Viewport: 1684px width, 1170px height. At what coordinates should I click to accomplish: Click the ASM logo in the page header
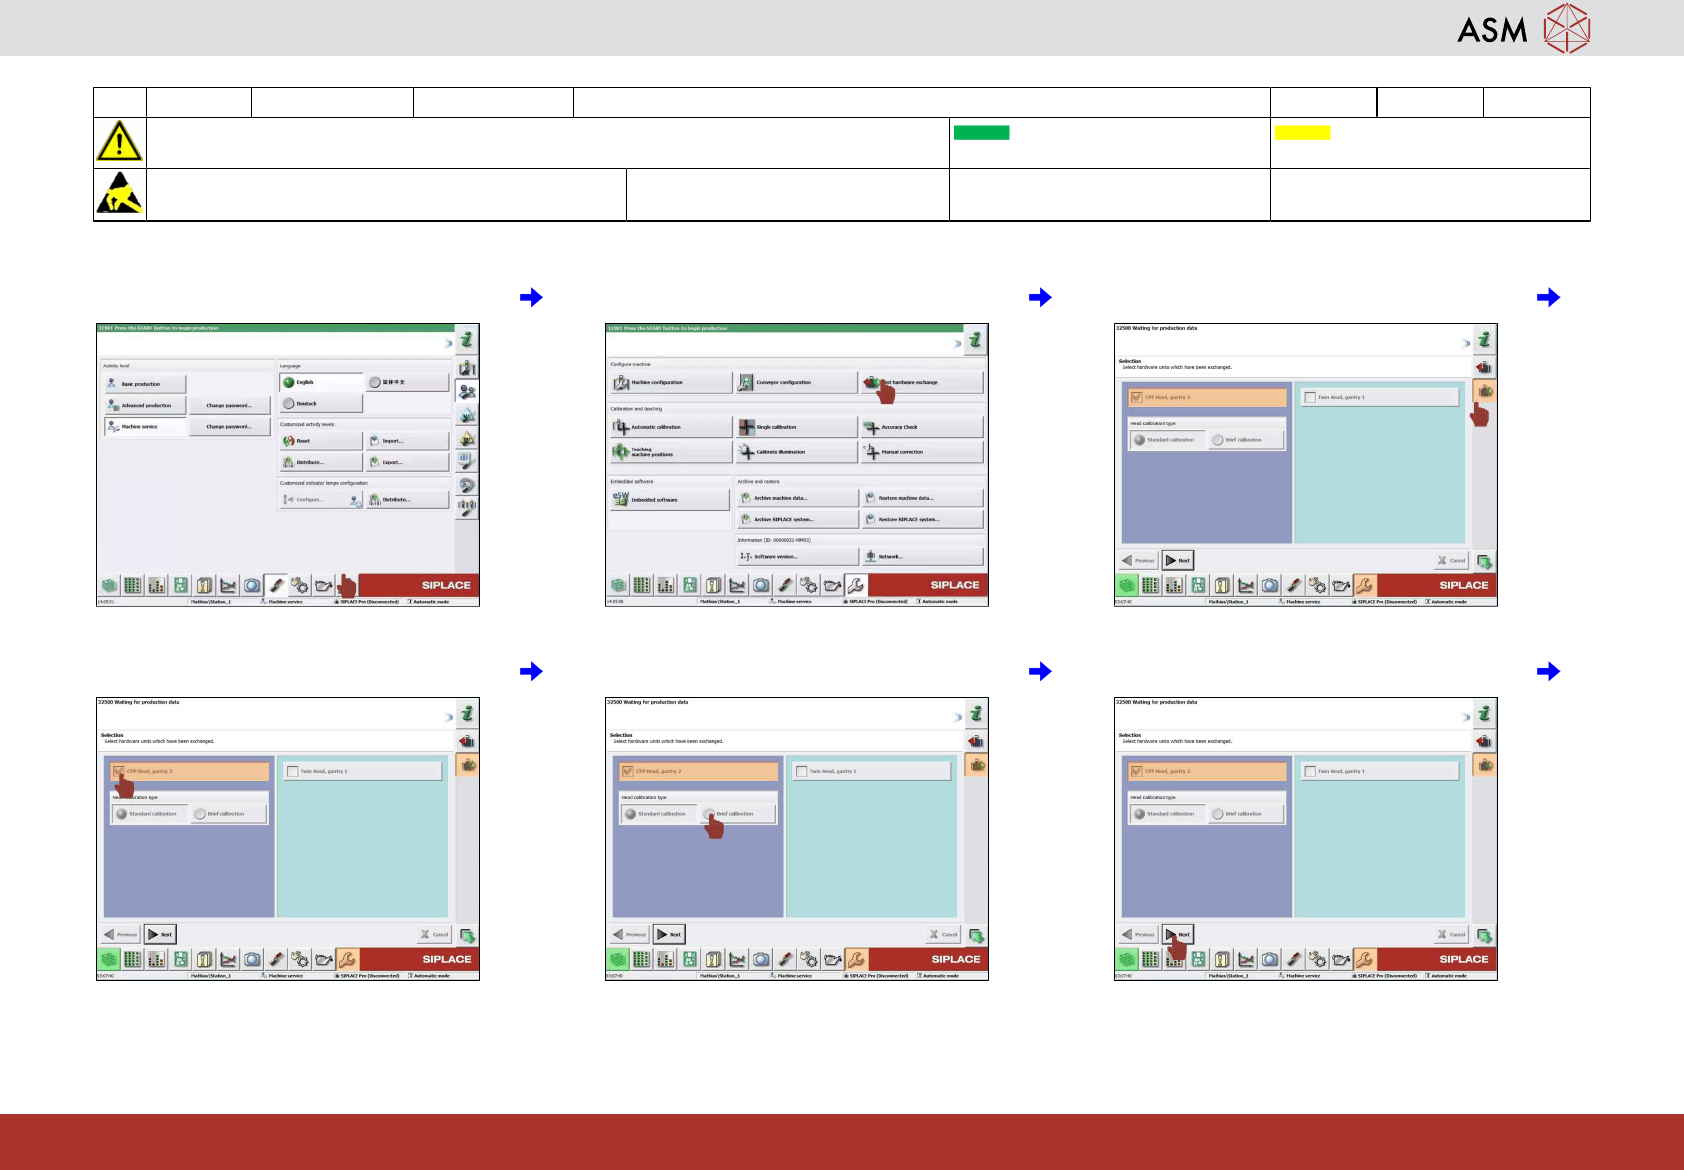(x=1523, y=28)
